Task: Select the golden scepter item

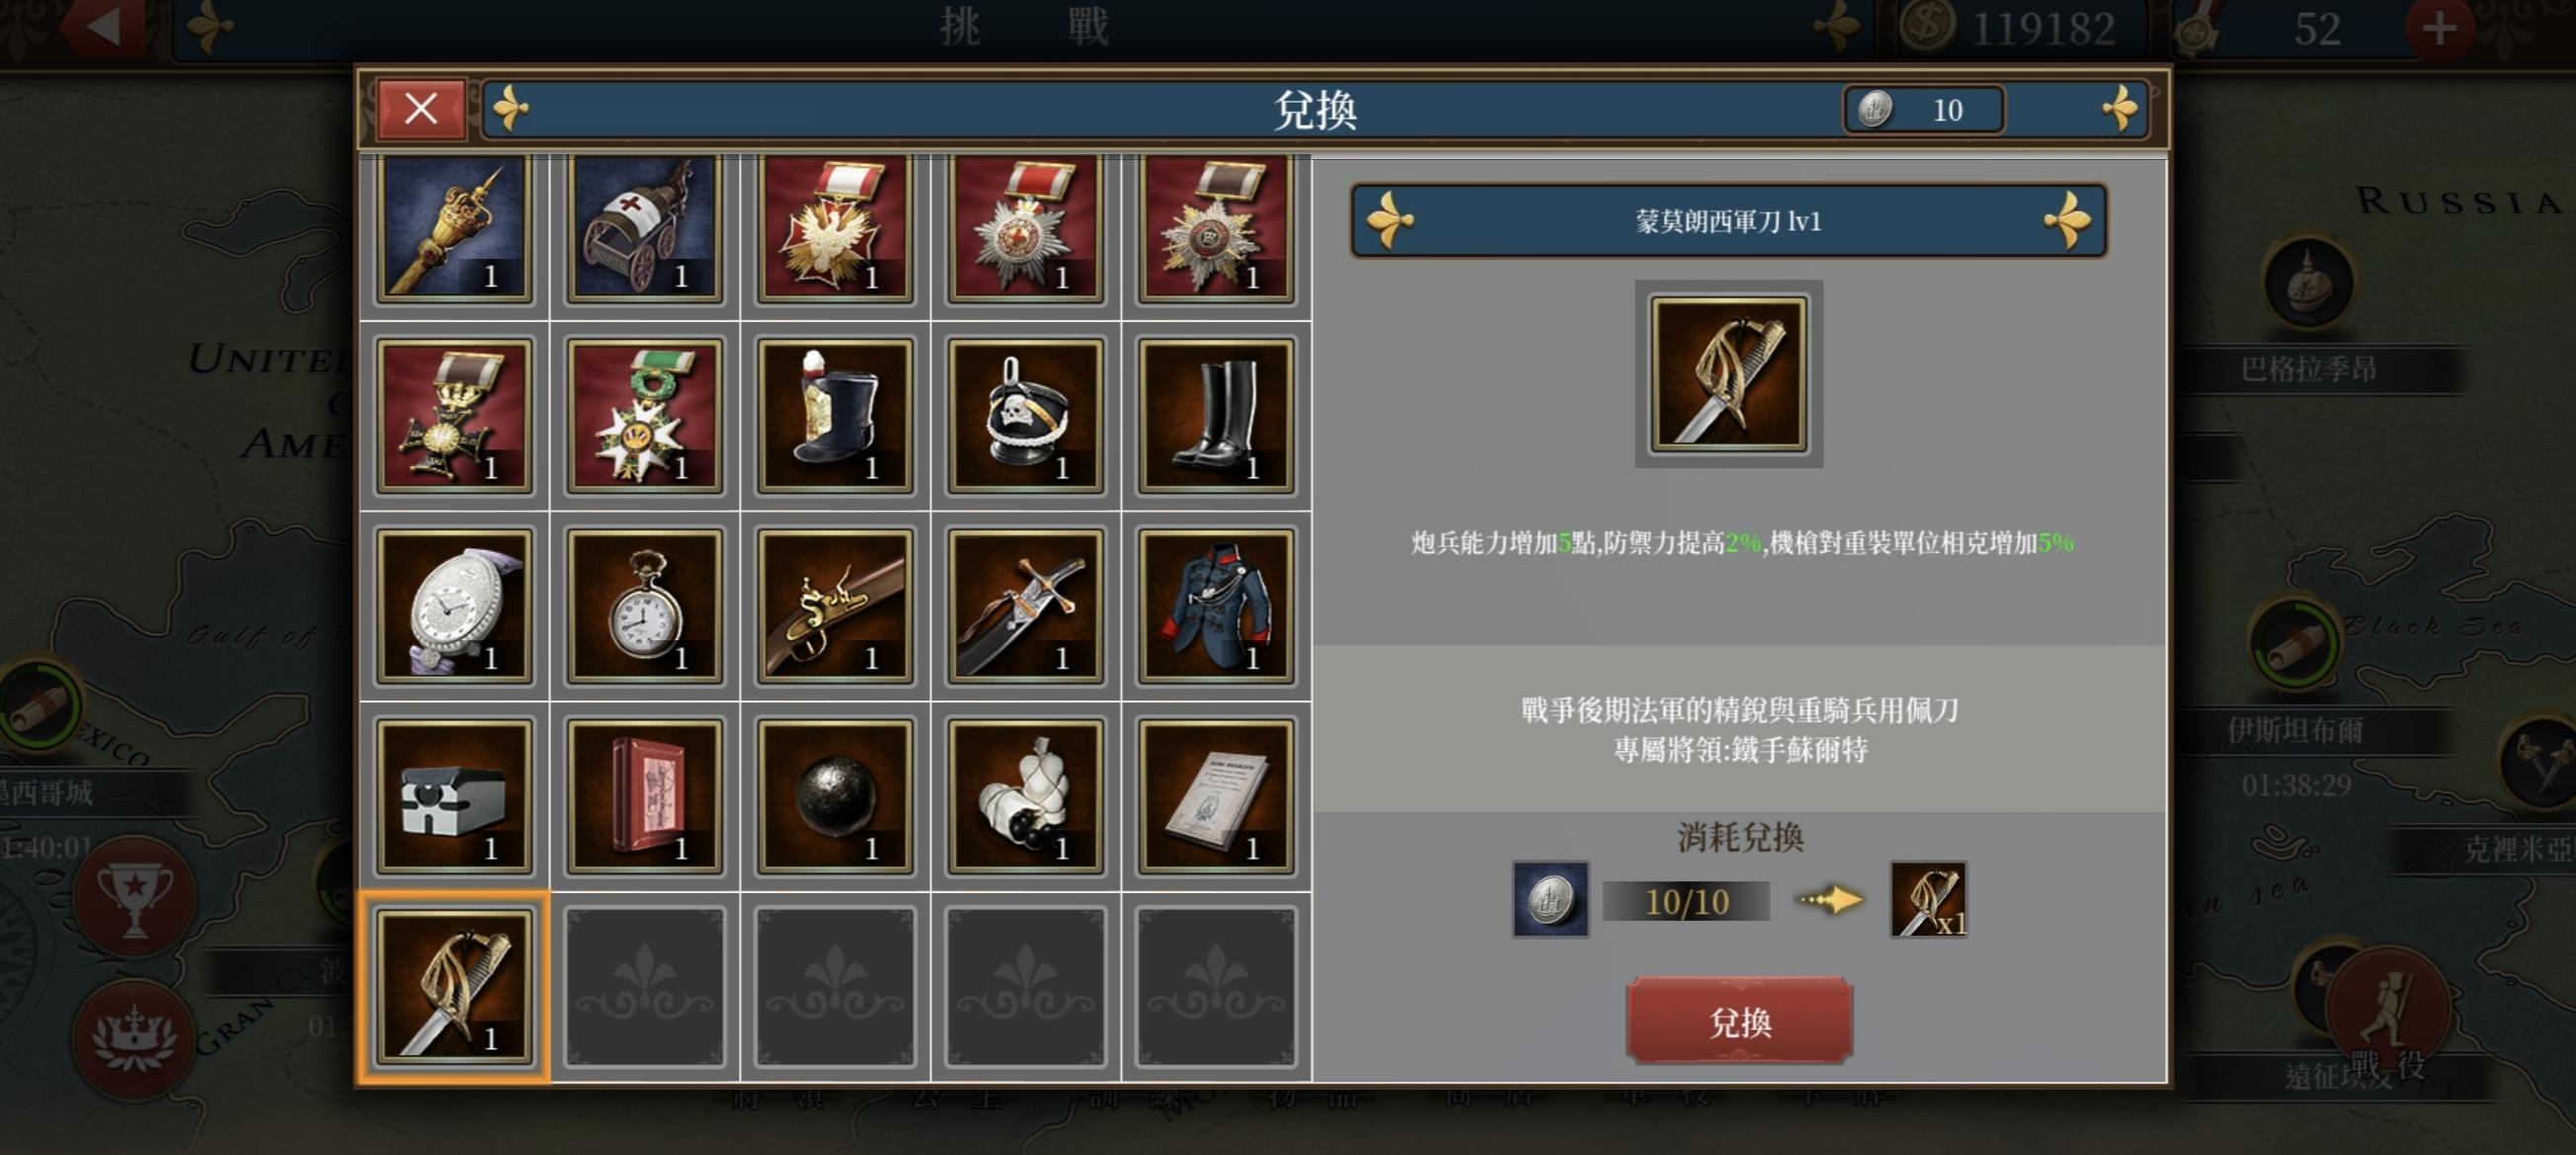Action: [x=454, y=228]
